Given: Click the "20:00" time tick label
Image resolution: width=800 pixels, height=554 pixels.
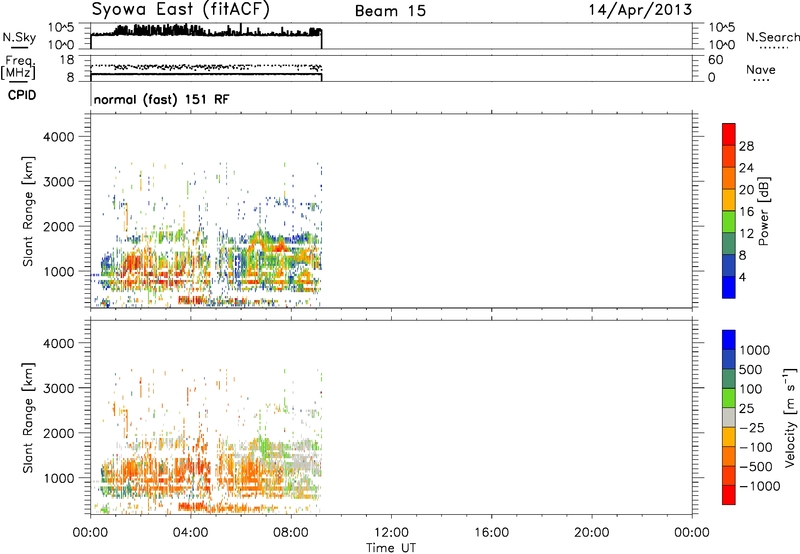Looking at the screenshot, I should coord(592,533).
